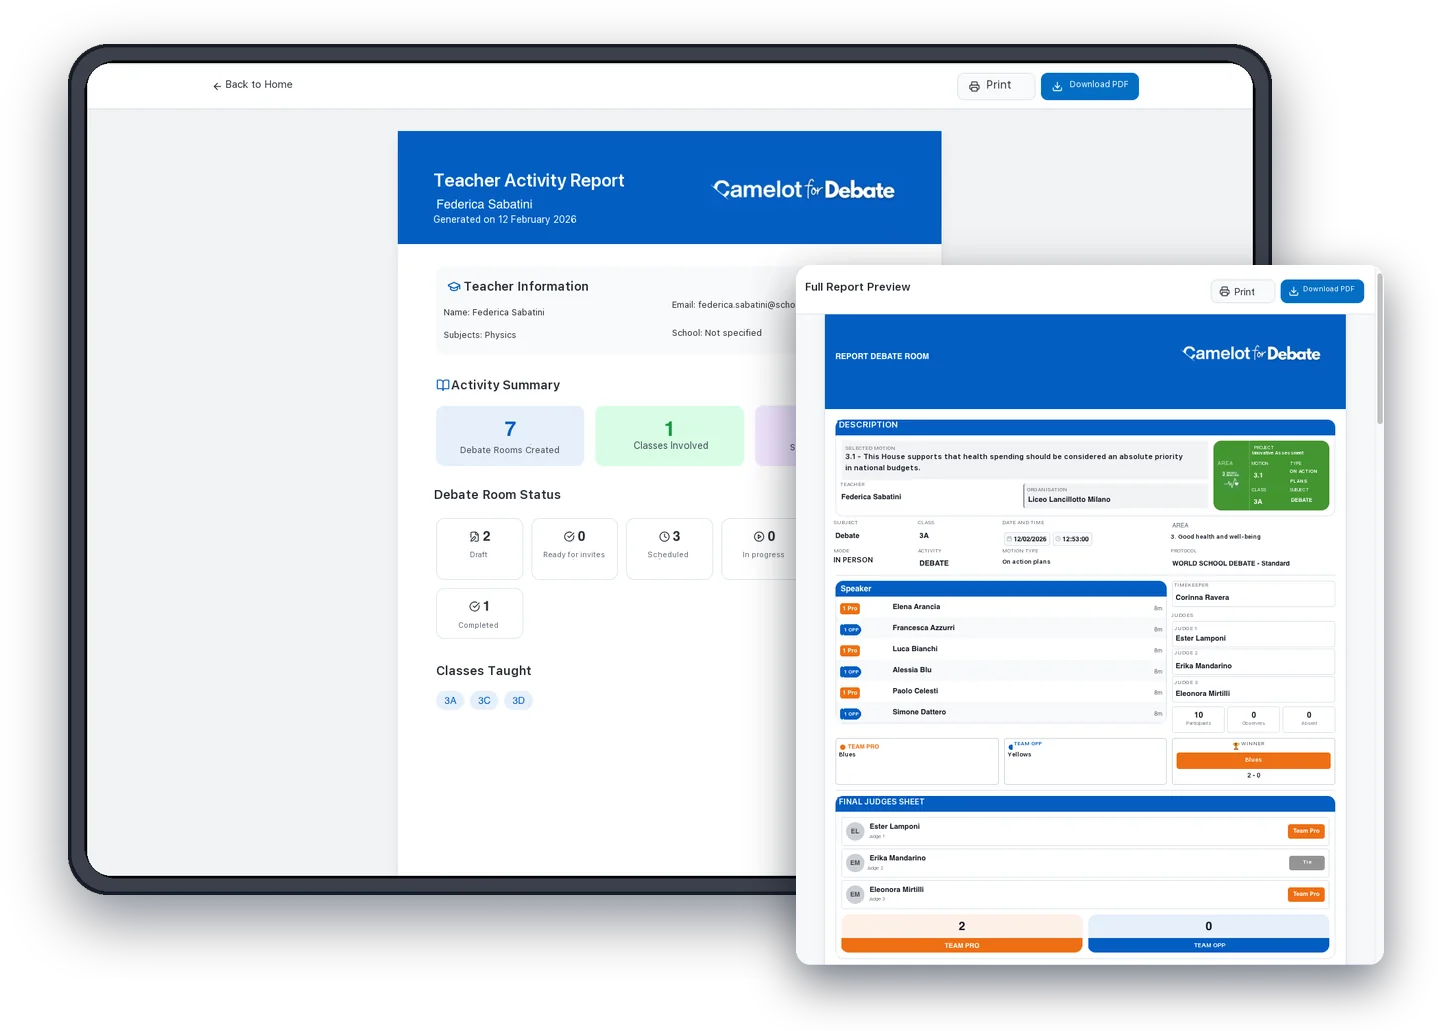Image resolution: width=1438 pixels, height=1031 pixels.
Task: Click the time field showing 12:53:00
Action: (x=1072, y=539)
